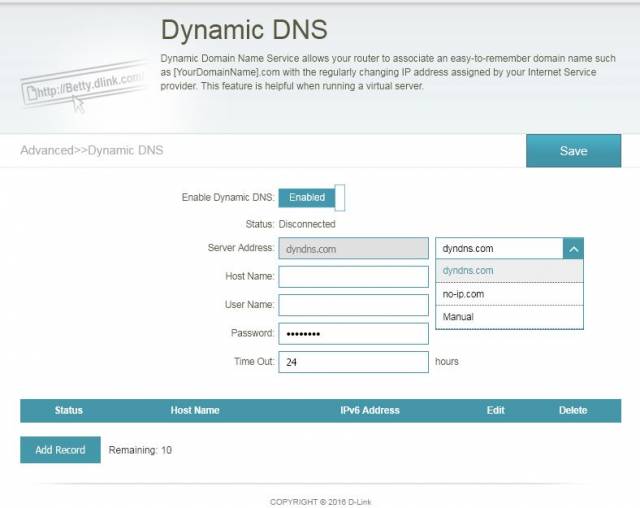The width and height of the screenshot is (640, 508).
Task: Click the grayed Server Address text box
Action: (x=352, y=249)
